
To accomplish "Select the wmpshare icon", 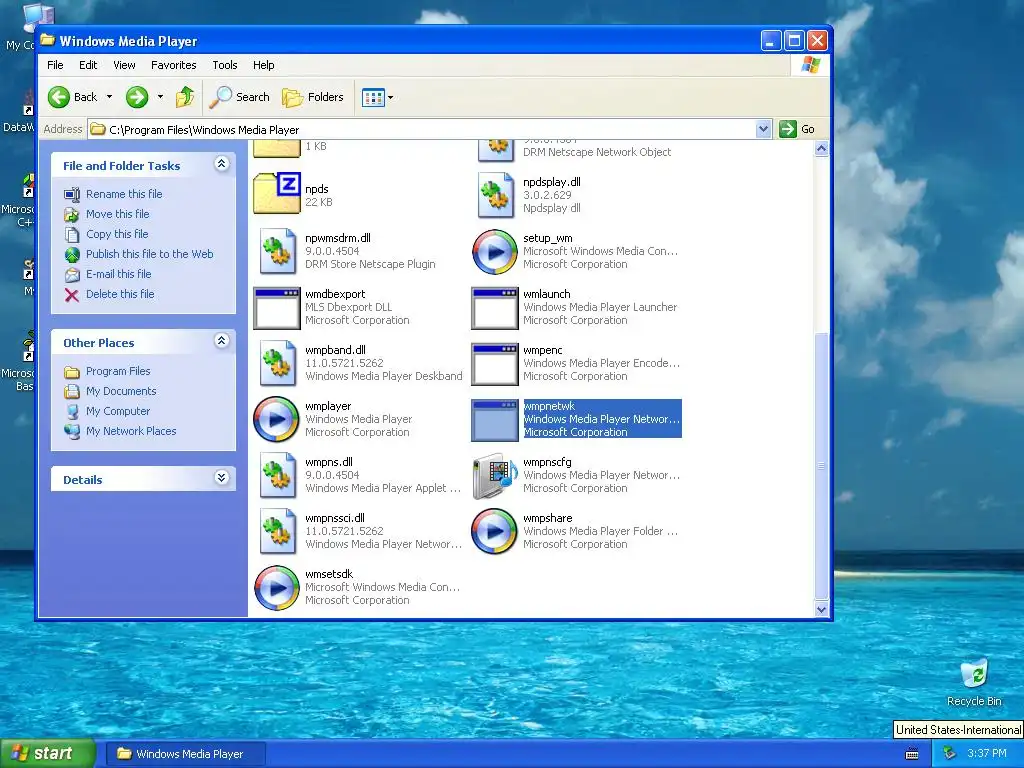I will pos(495,532).
